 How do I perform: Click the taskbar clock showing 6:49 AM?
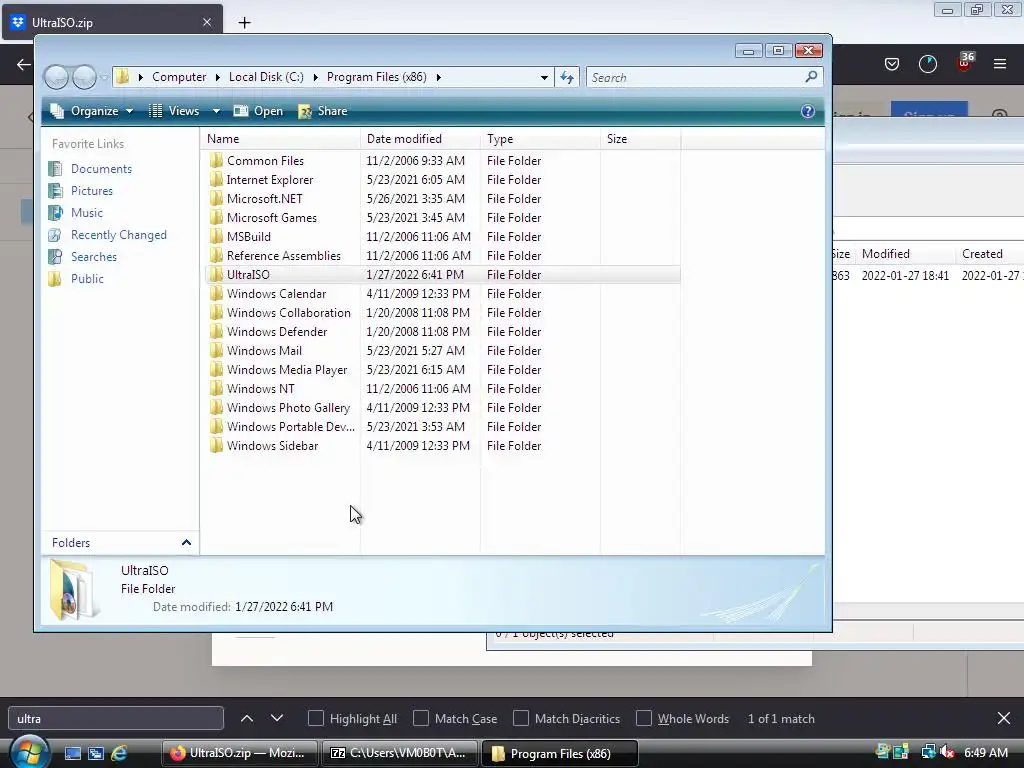(x=986, y=752)
